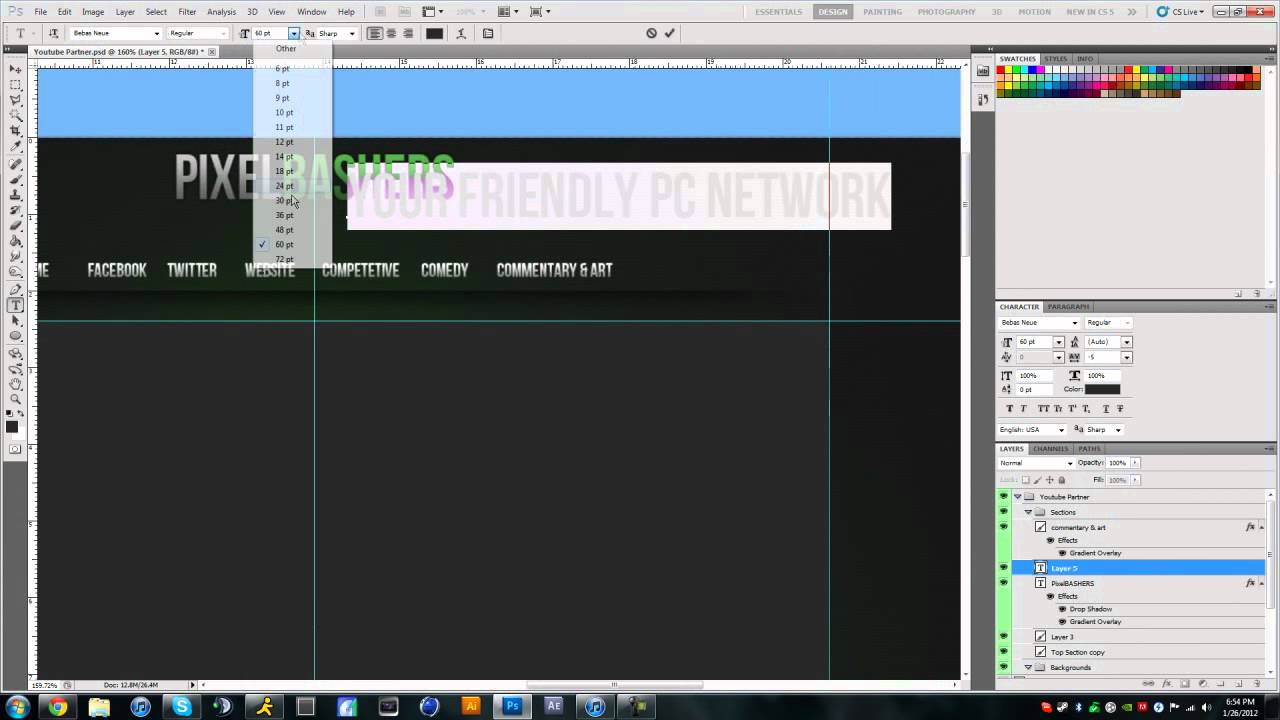Hide the Layer 5 text layer
The width and height of the screenshot is (1280, 720).
pyautogui.click(x=1003, y=568)
